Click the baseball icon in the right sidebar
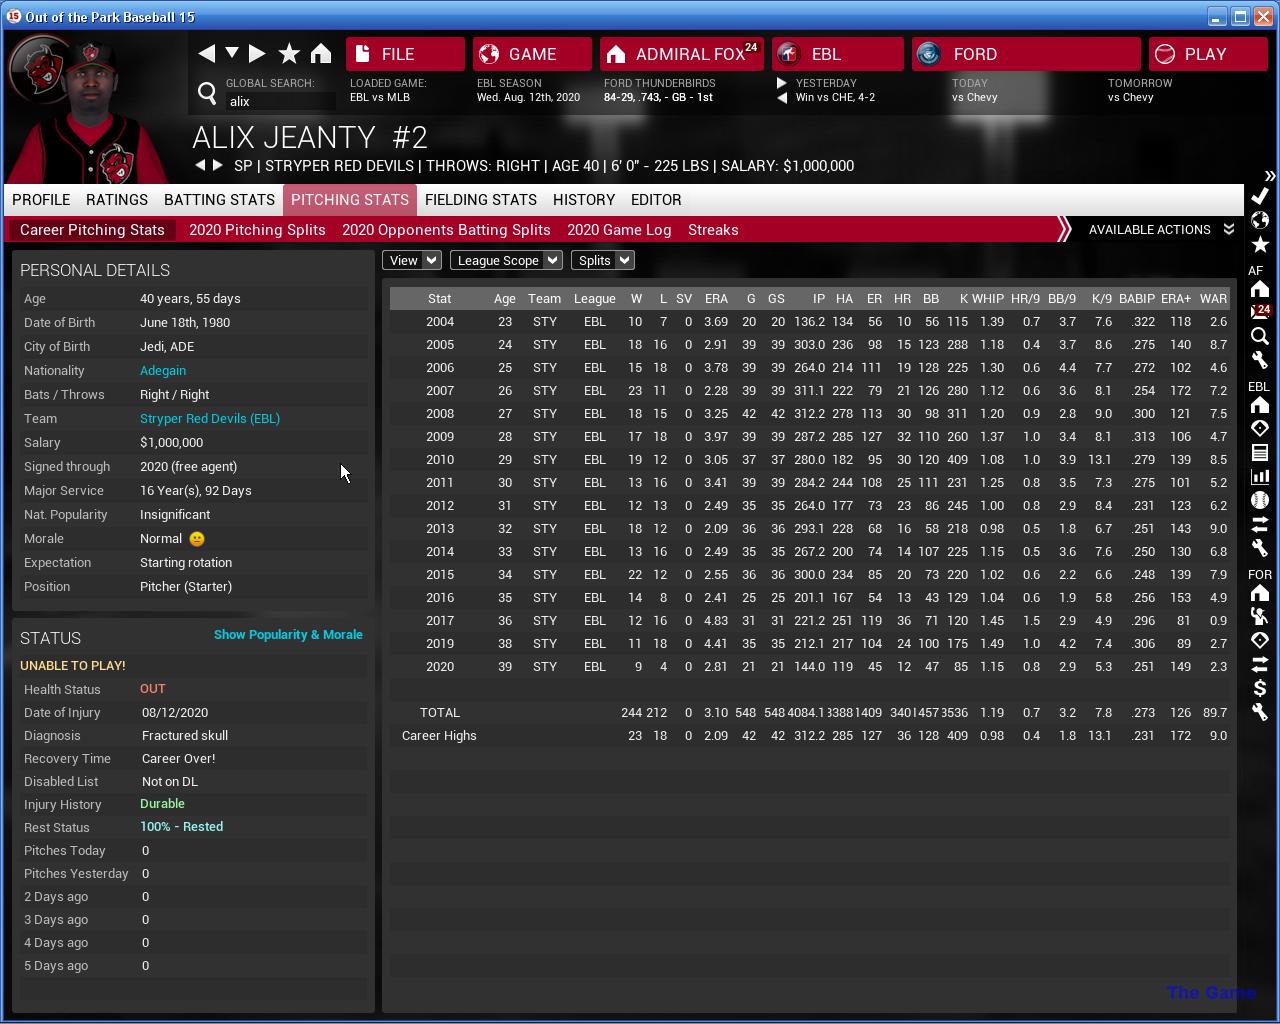Viewport: 1280px width, 1024px height. point(1260,500)
